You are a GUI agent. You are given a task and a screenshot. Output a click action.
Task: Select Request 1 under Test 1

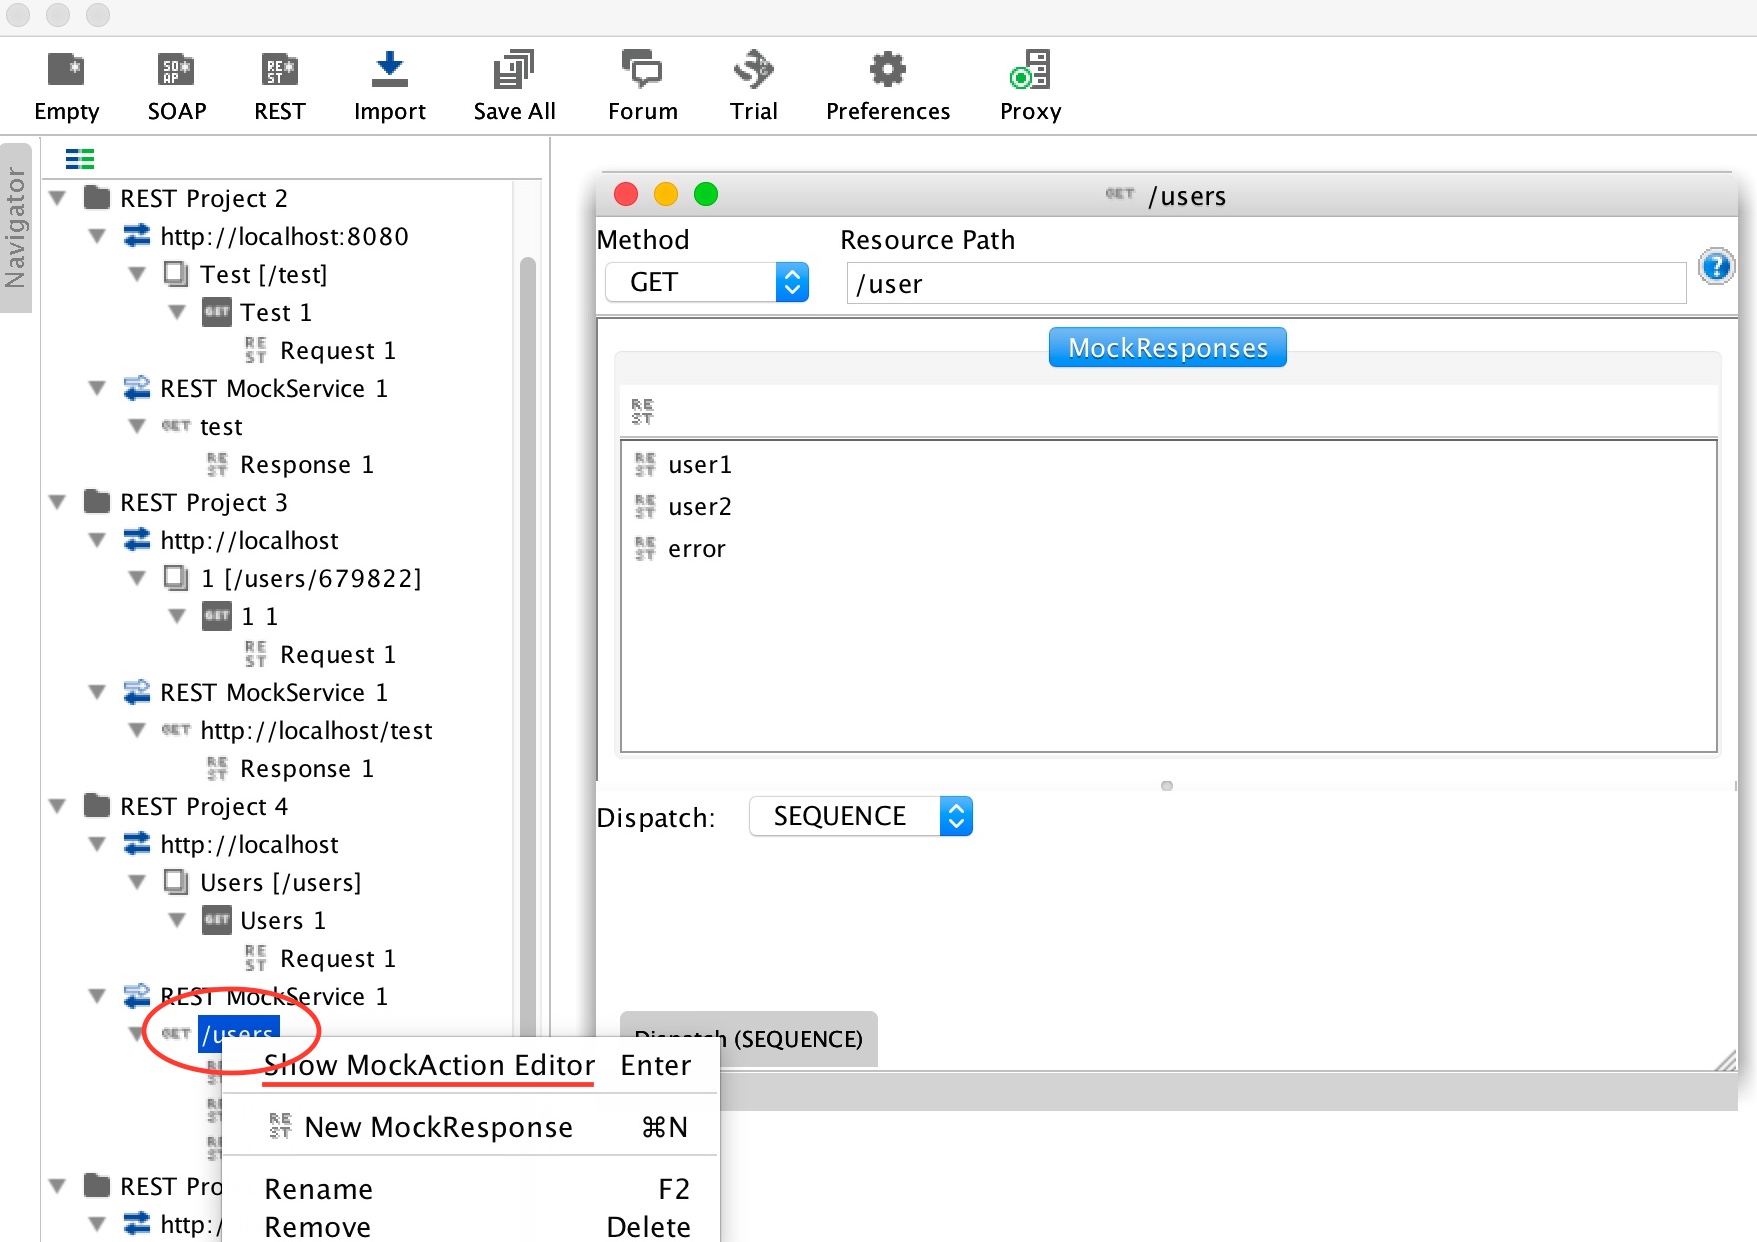pos(338,350)
